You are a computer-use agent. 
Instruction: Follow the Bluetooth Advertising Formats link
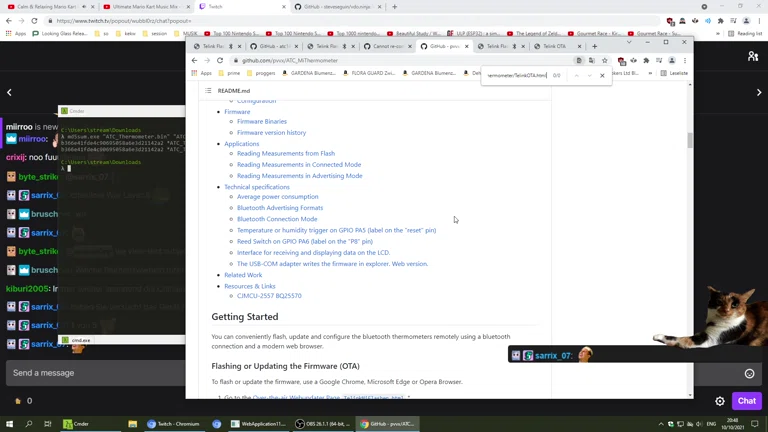[279, 208]
